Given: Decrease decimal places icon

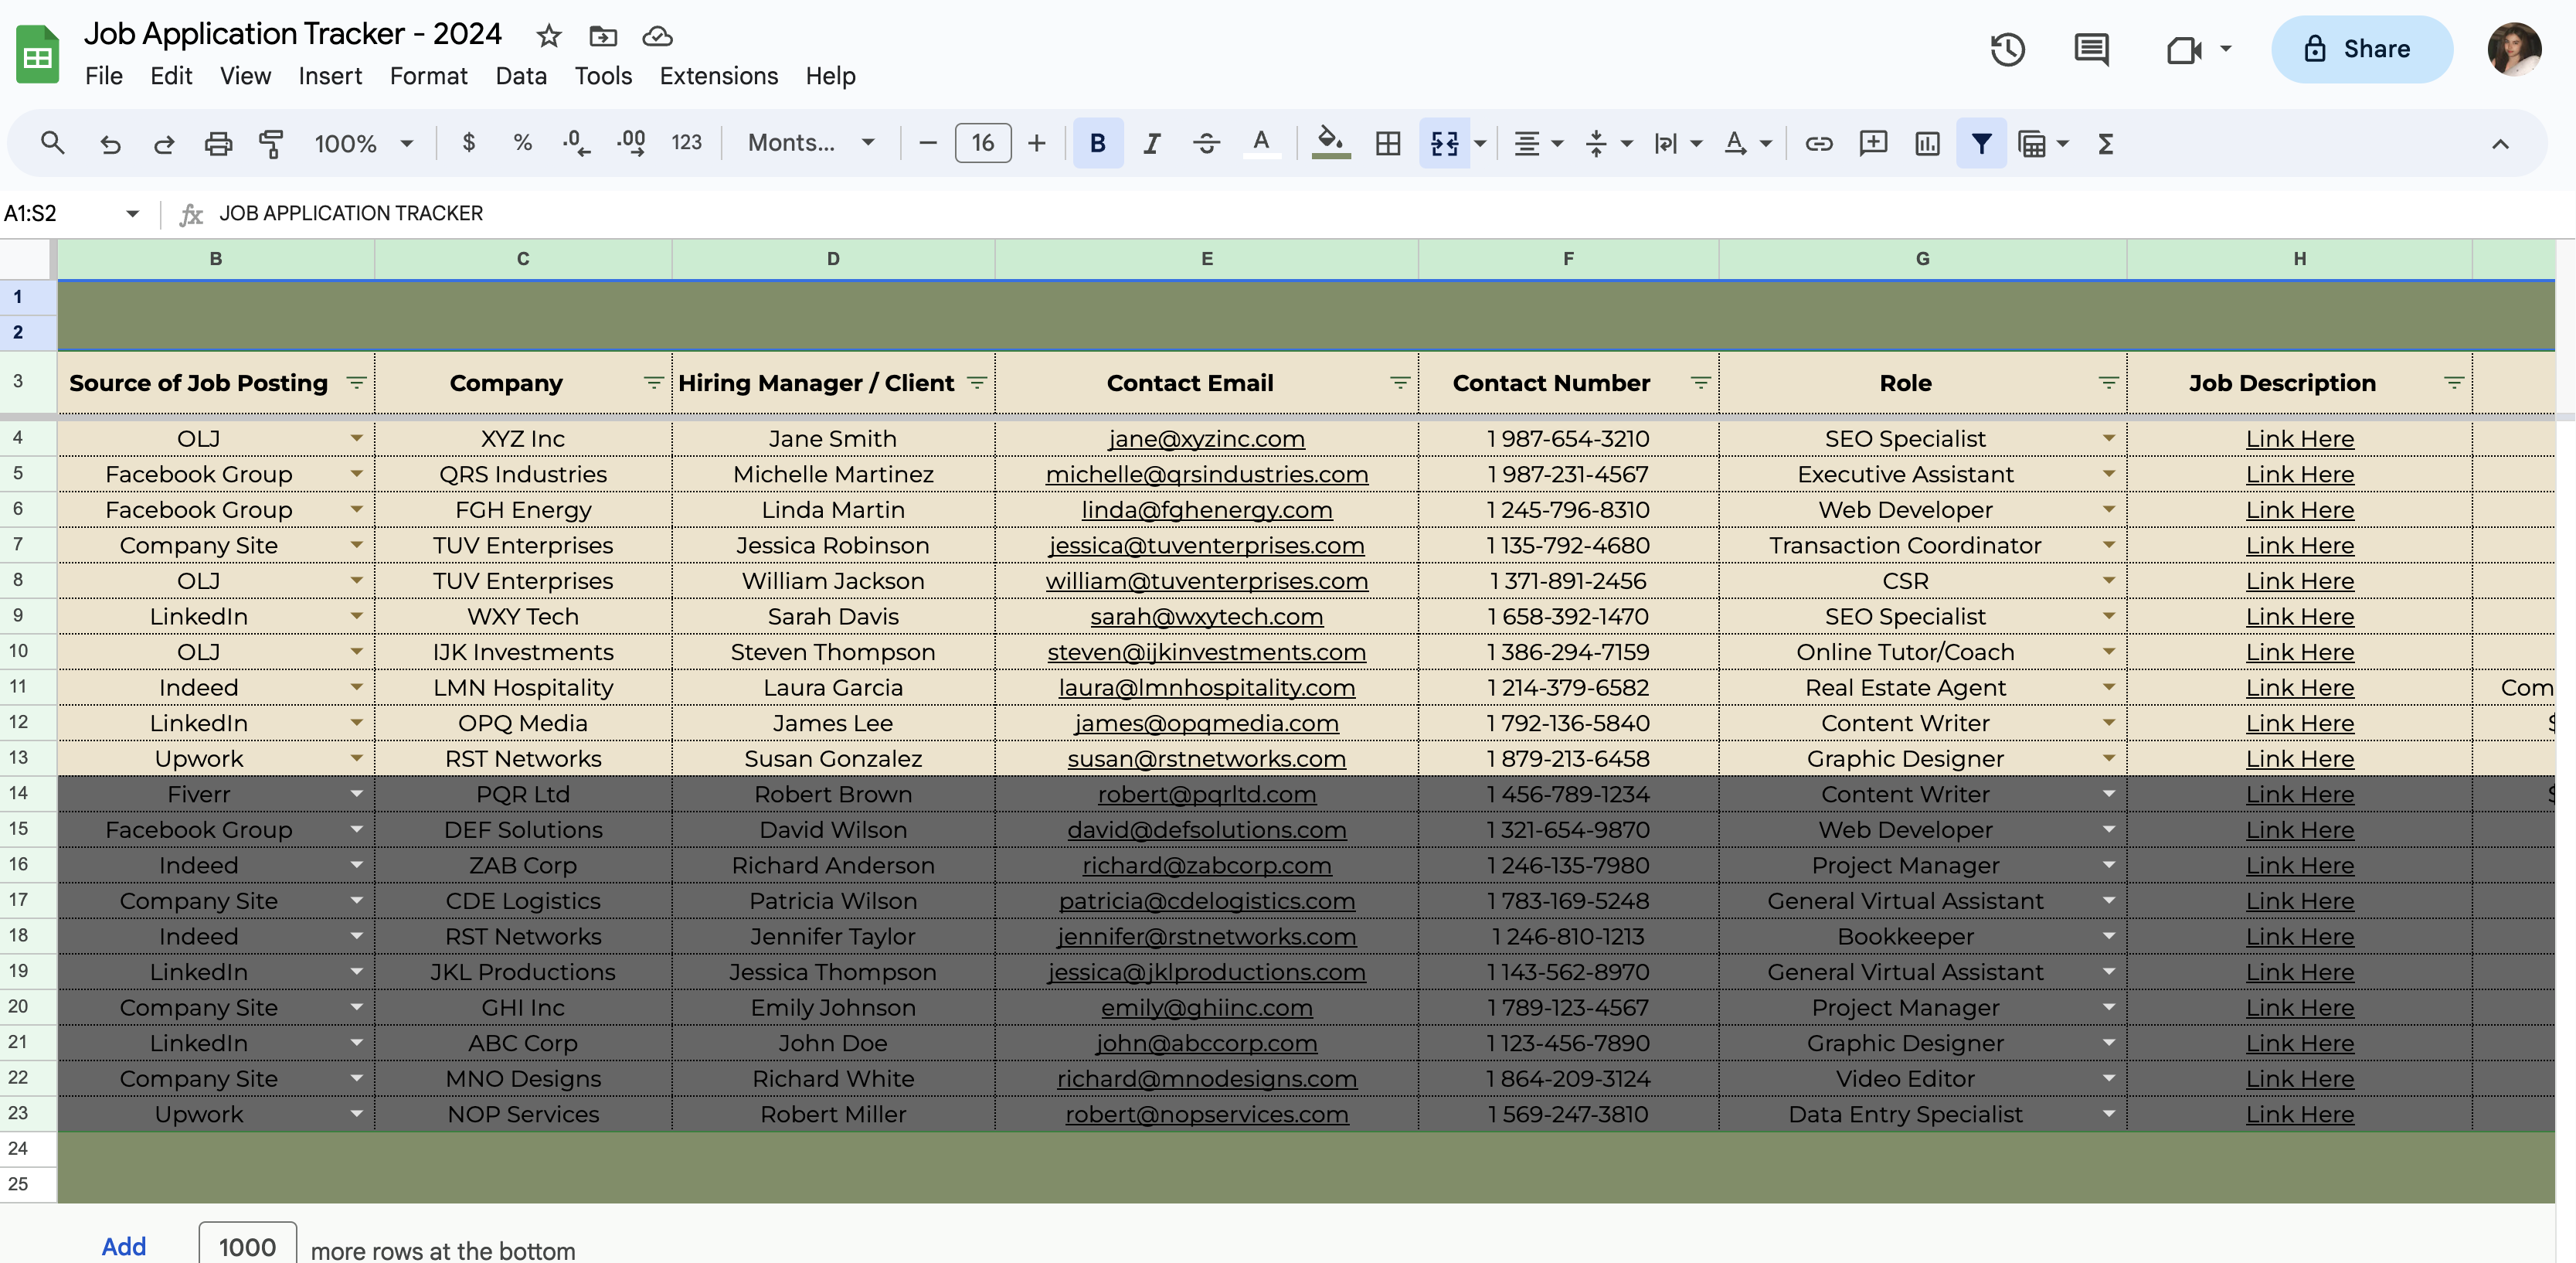Looking at the screenshot, I should [576, 143].
